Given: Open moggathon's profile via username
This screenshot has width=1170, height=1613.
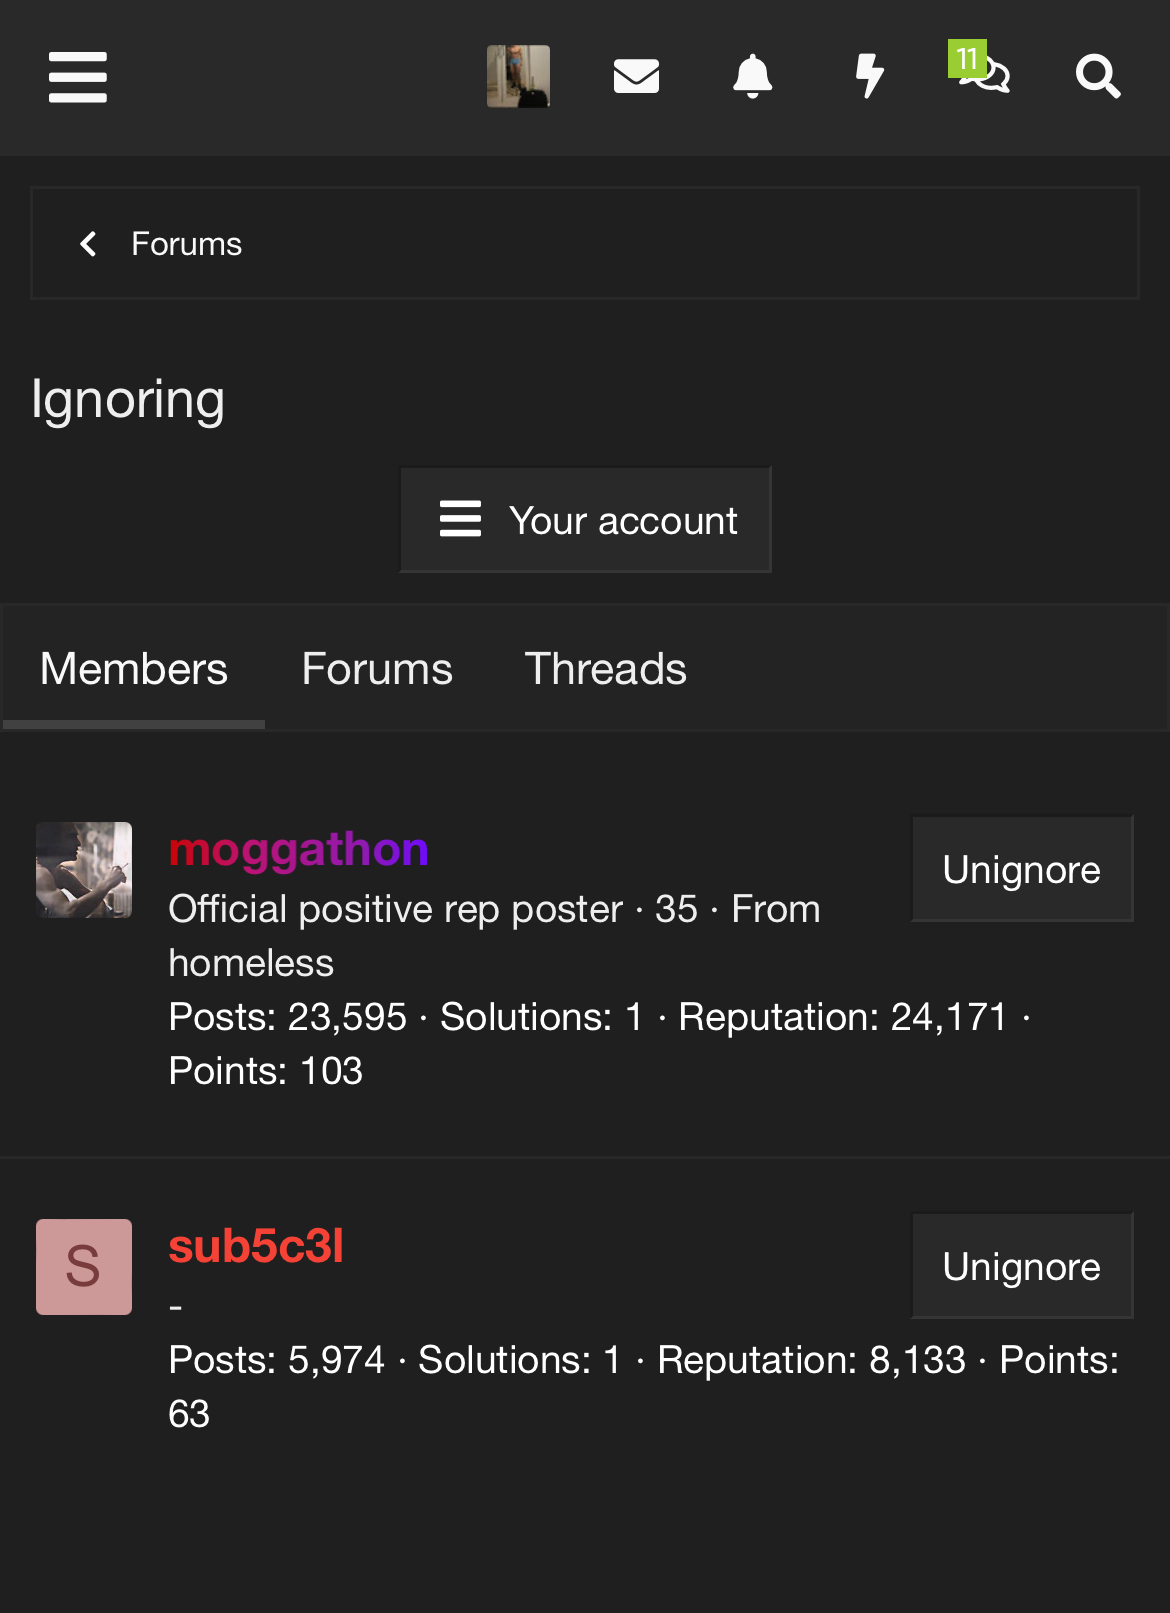Looking at the screenshot, I should [299, 850].
